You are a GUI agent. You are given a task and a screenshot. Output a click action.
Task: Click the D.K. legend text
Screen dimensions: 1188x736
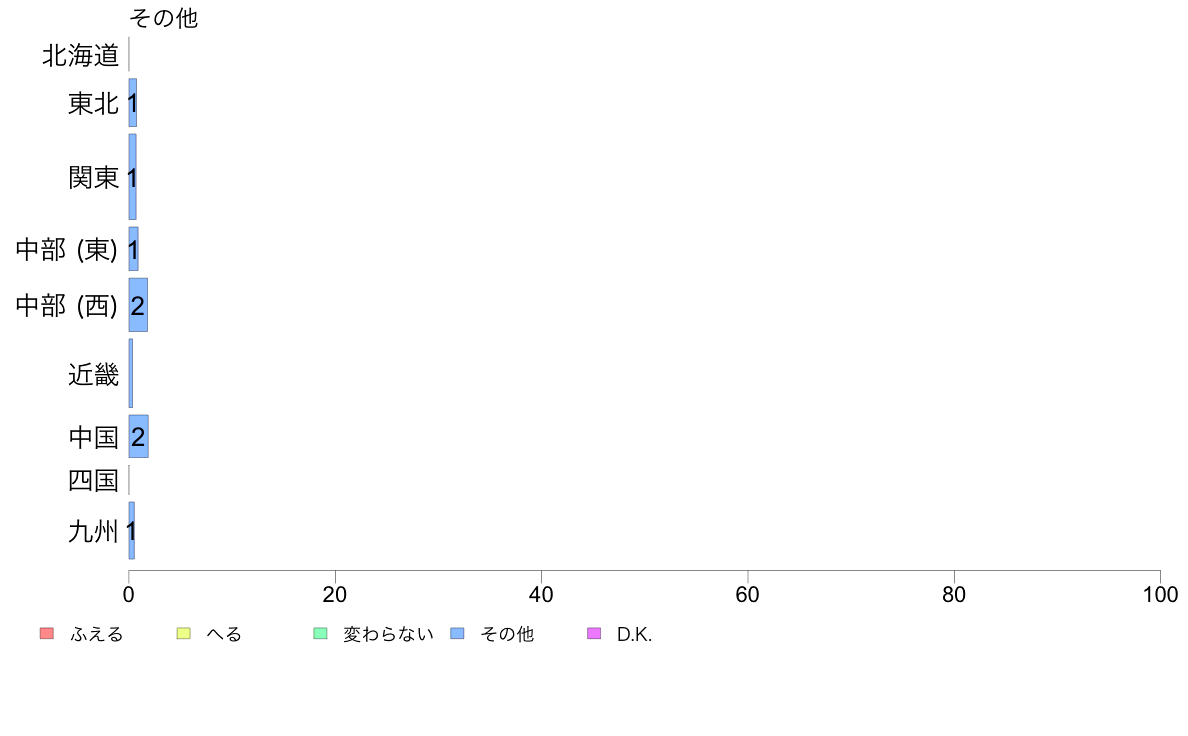pyautogui.click(x=634, y=634)
